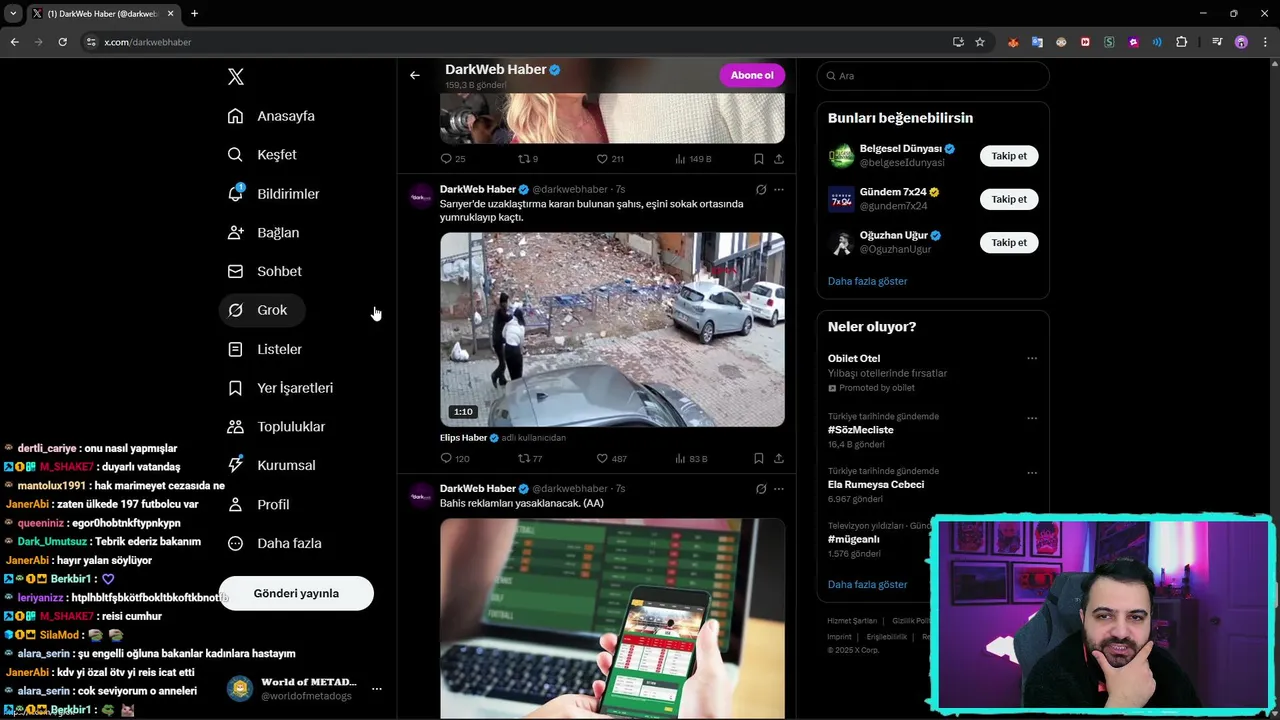View analytics 83 B on Sarıyer post
Image resolution: width=1280 pixels, height=720 pixels.
click(x=691, y=459)
